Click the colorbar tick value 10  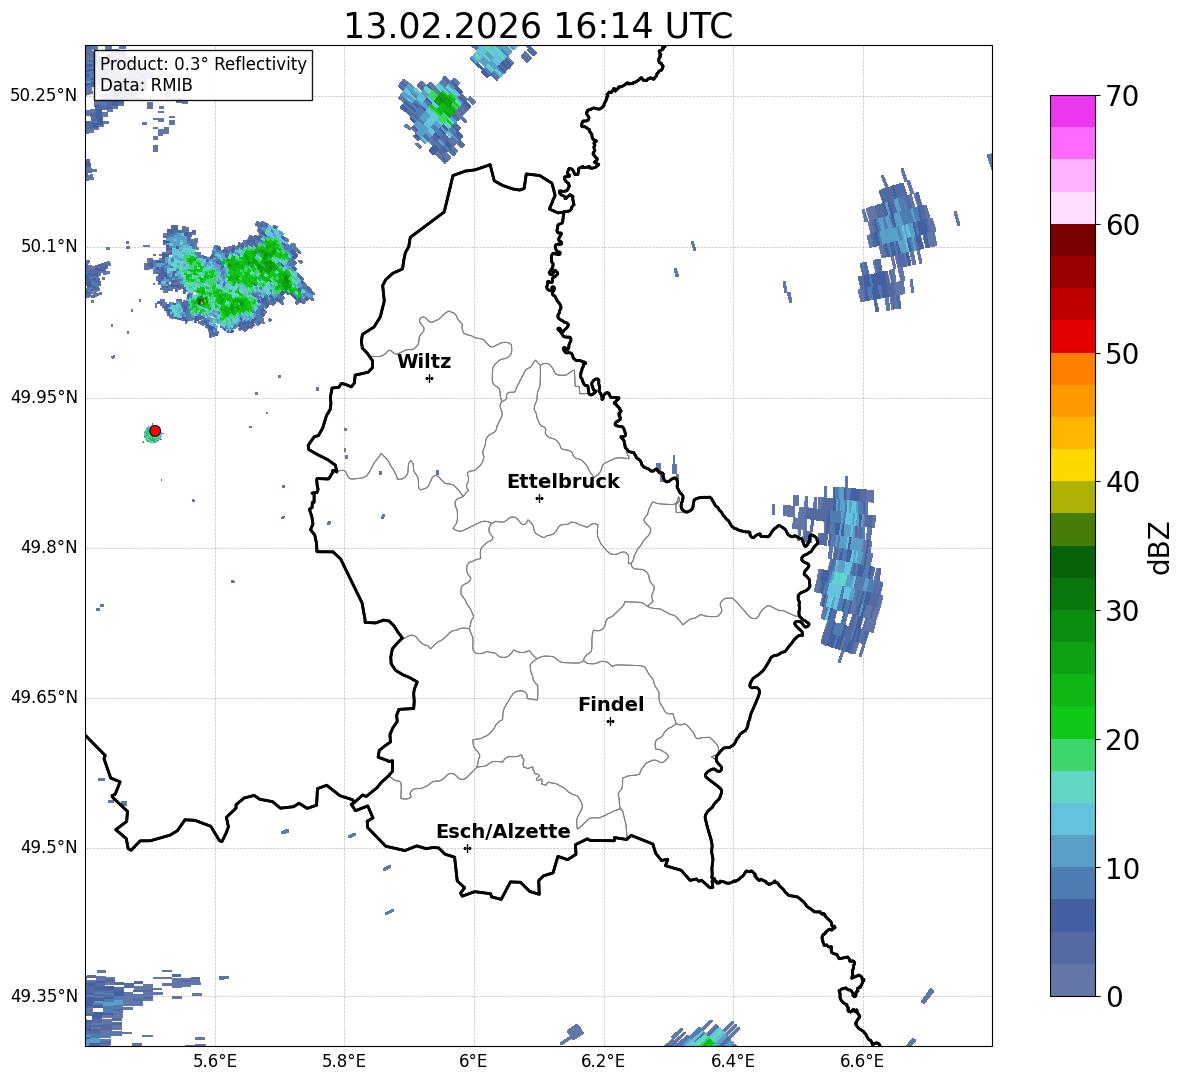[x=1122, y=868]
